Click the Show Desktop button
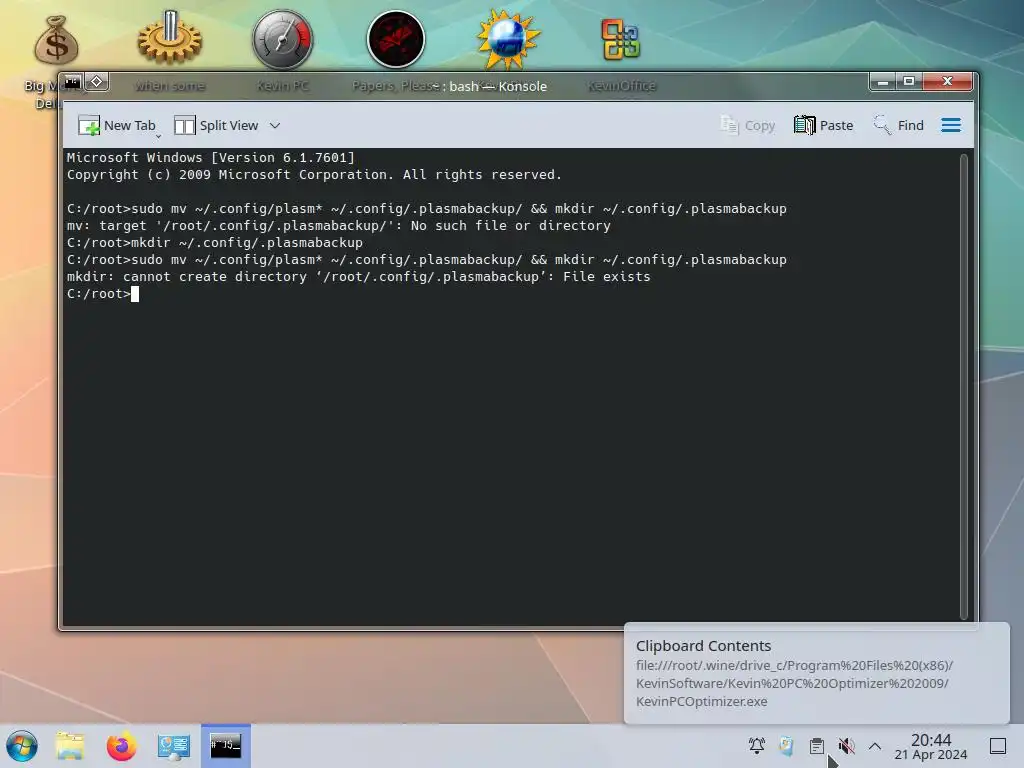Screen dimensions: 1024x768 click(998, 746)
